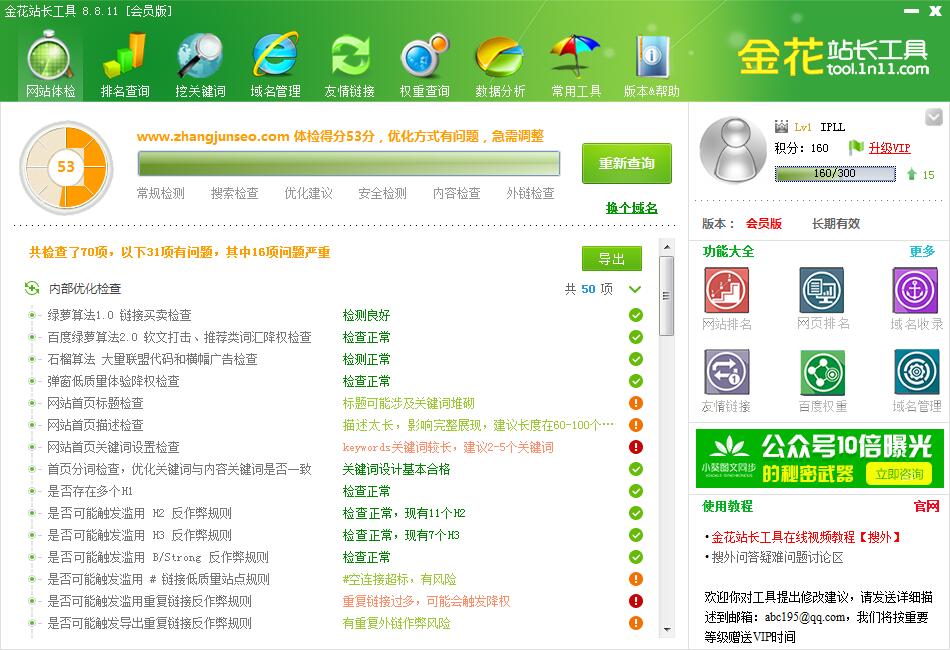Click text 检查正常，现有11个H2
Viewport: 950px width, 650px height.
404,513
